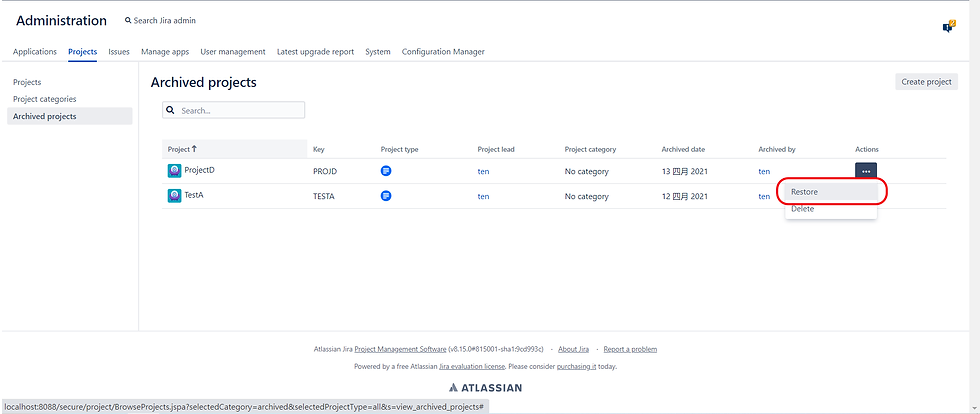The height and width of the screenshot is (414, 980).
Task: Click No category in the ProjectD row
Action: click(x=586, y=171)
